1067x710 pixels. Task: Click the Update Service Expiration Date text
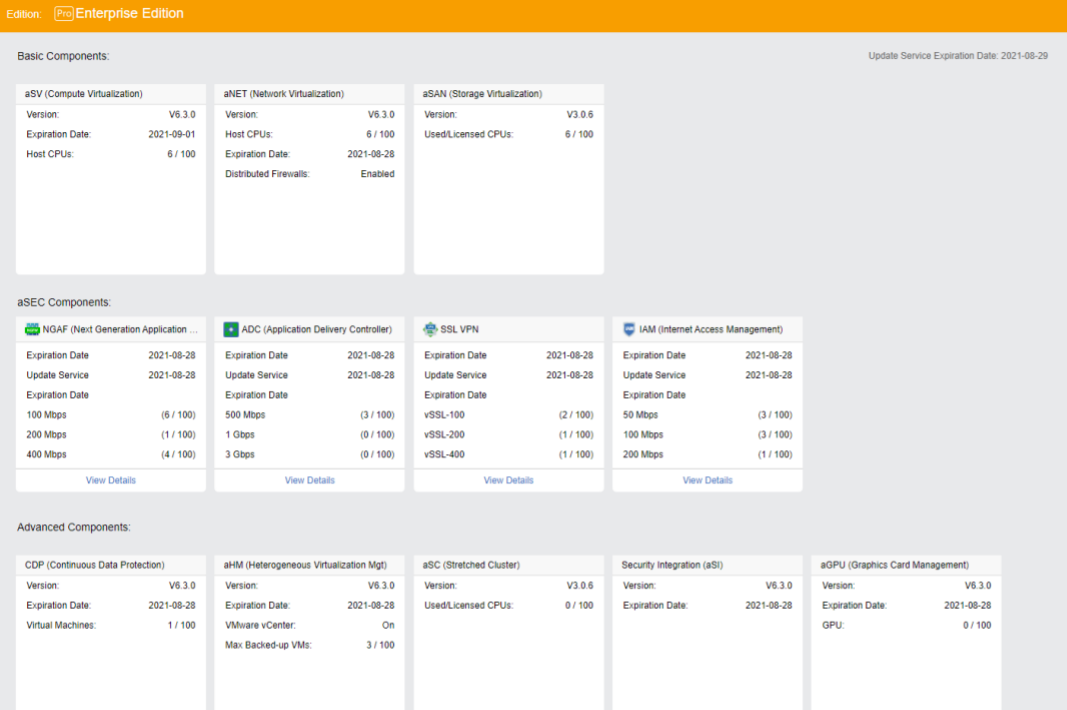click(957, 56)
